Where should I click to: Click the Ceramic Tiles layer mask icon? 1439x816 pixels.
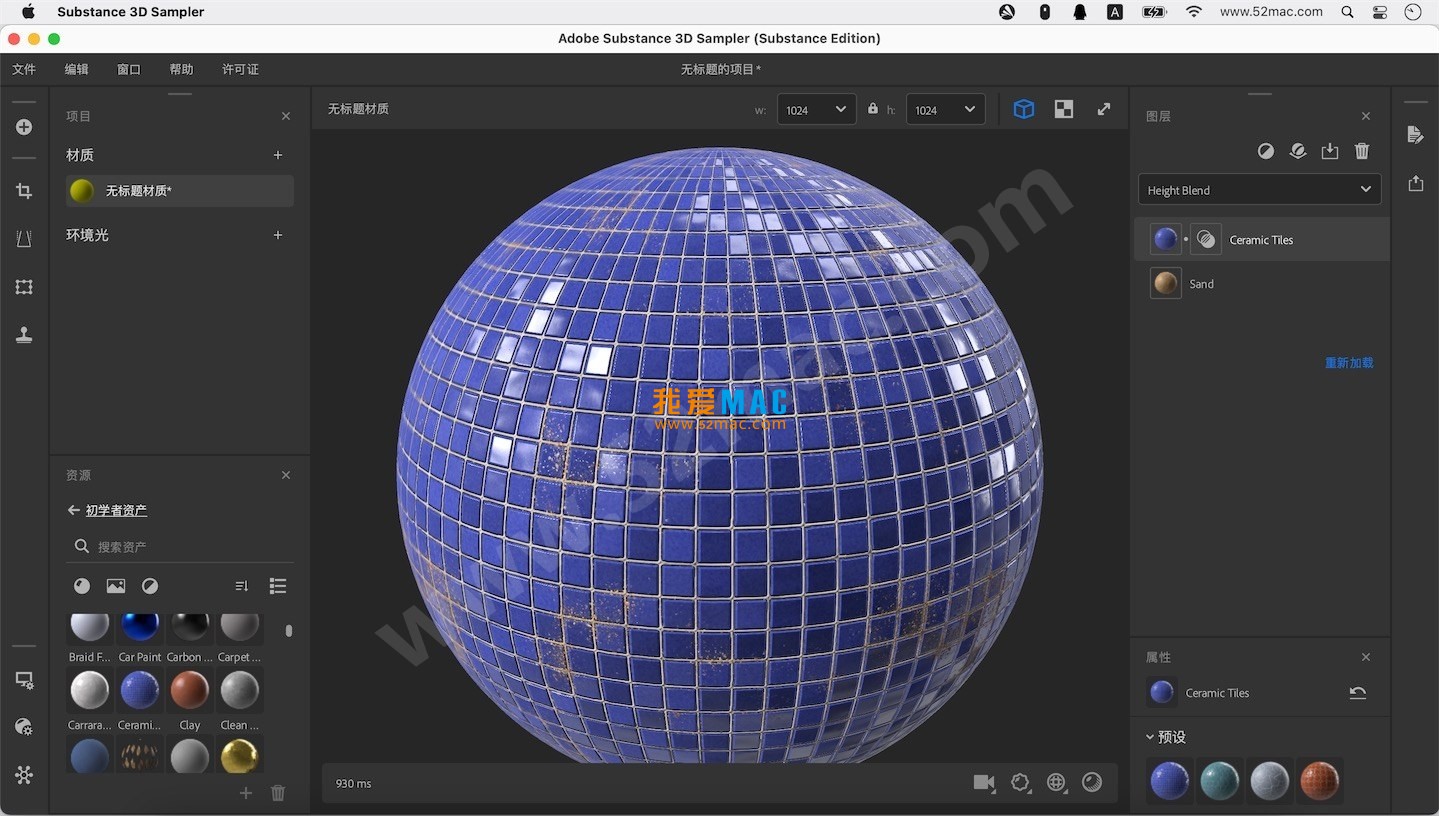pos(1206,240)
